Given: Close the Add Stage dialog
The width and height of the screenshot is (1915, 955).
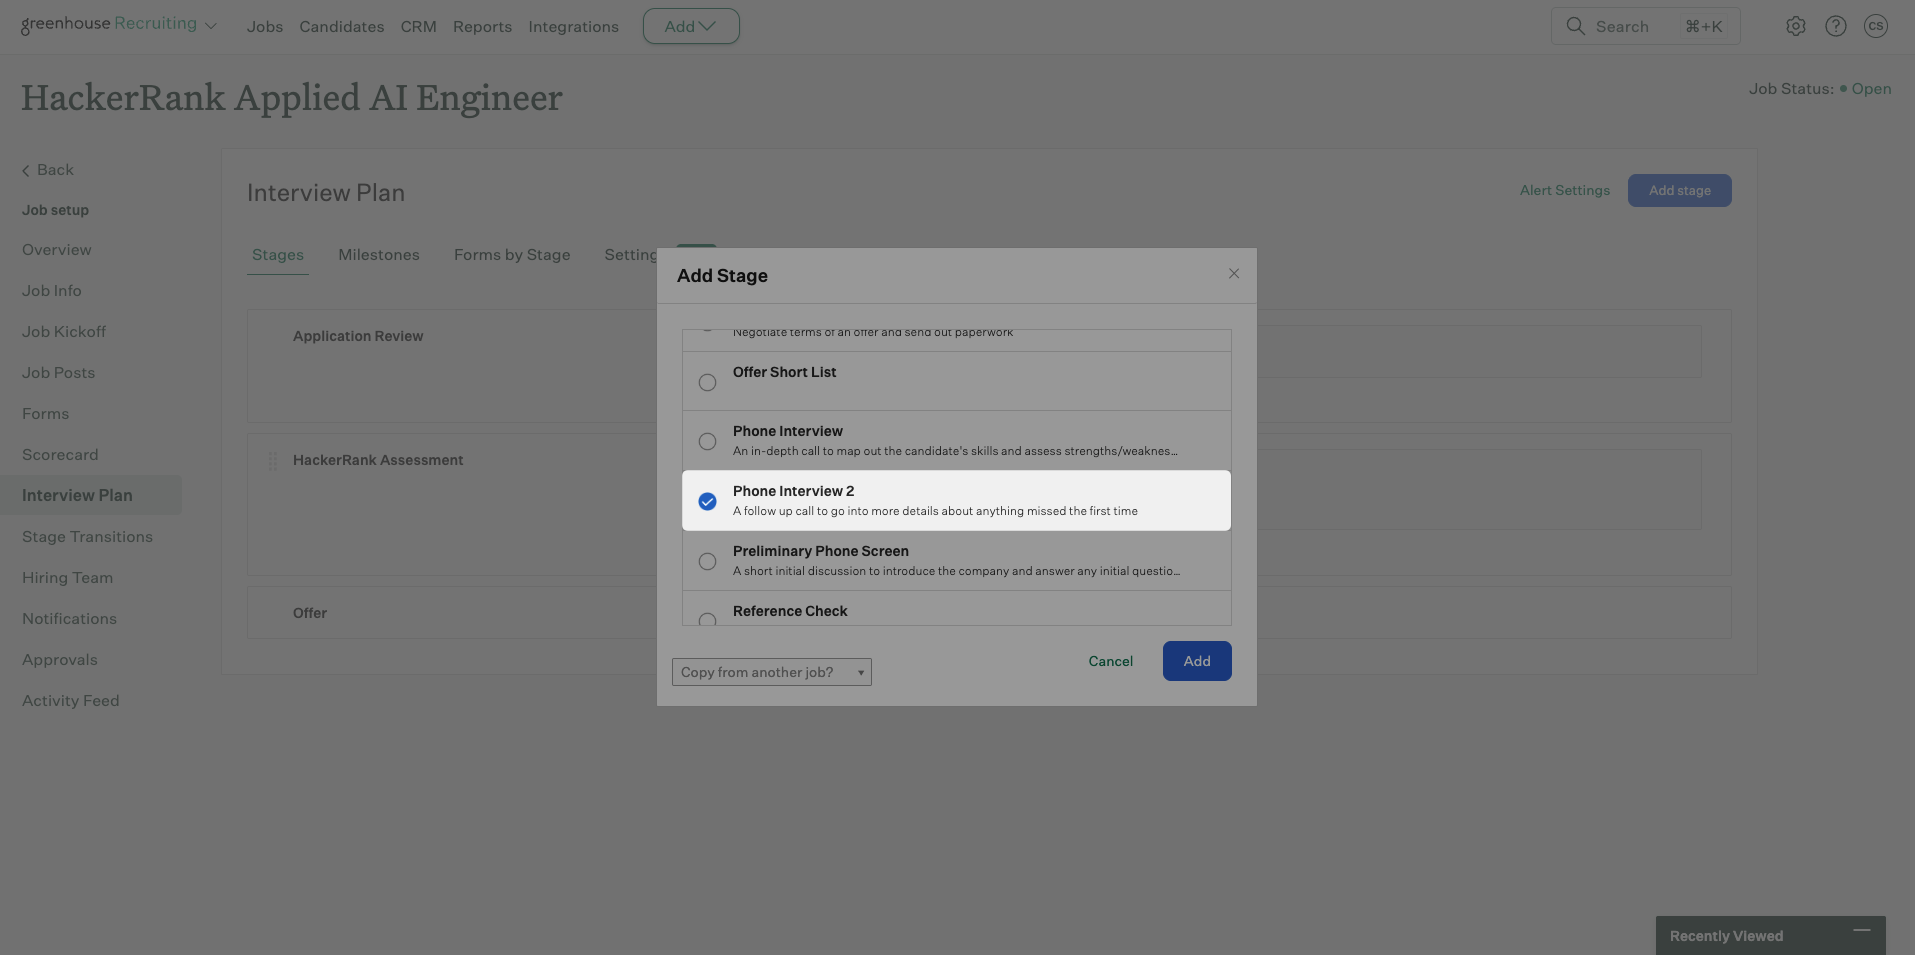Looking at the screenshot, I should pos(1234,274).
